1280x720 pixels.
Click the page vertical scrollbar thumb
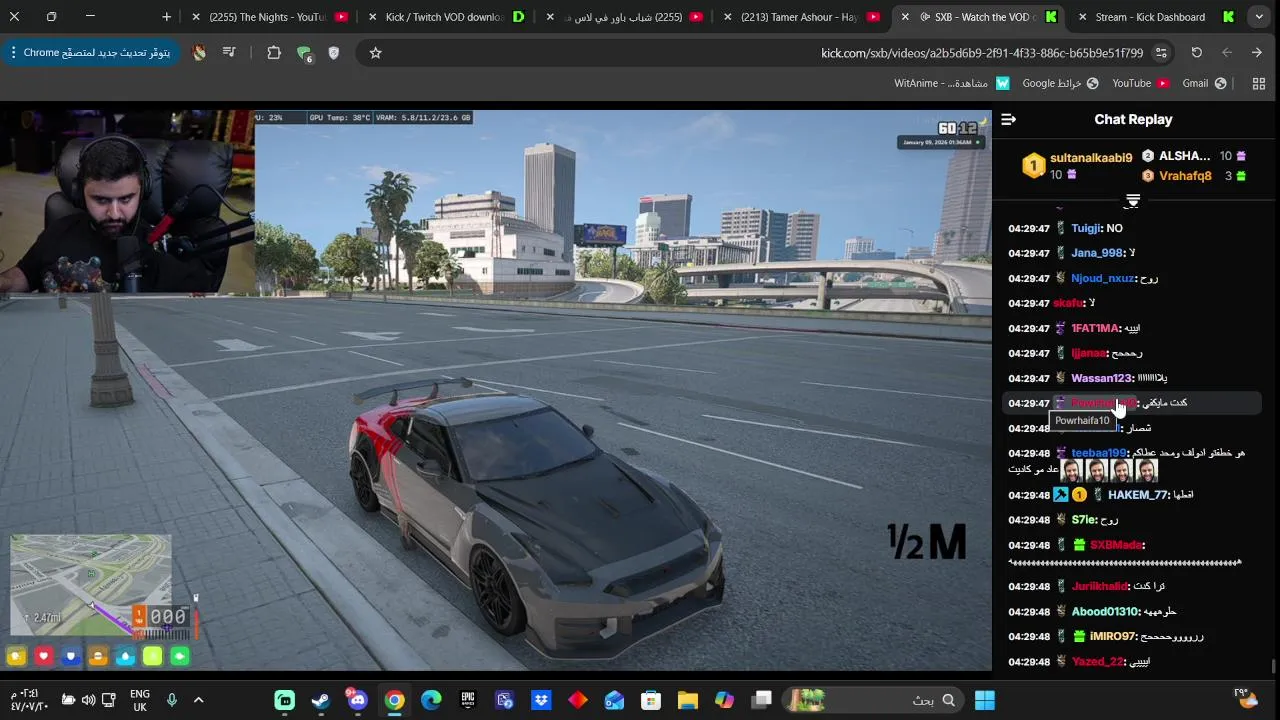[1273, 666]
